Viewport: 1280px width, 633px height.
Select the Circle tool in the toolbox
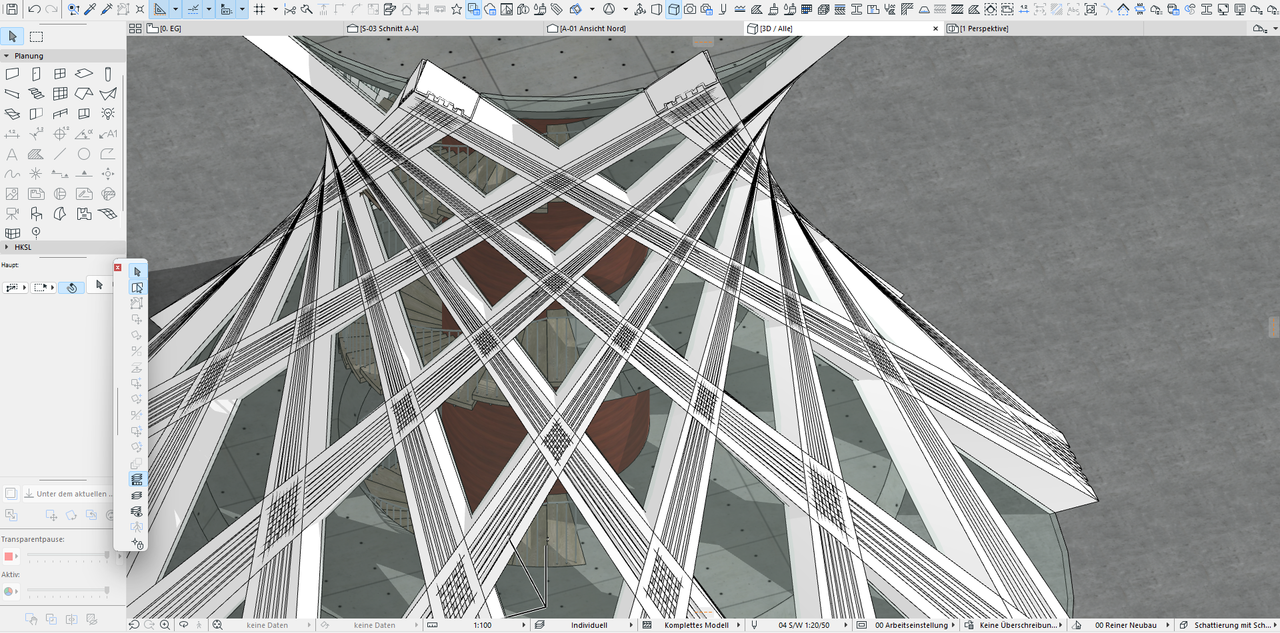point(84,154)
